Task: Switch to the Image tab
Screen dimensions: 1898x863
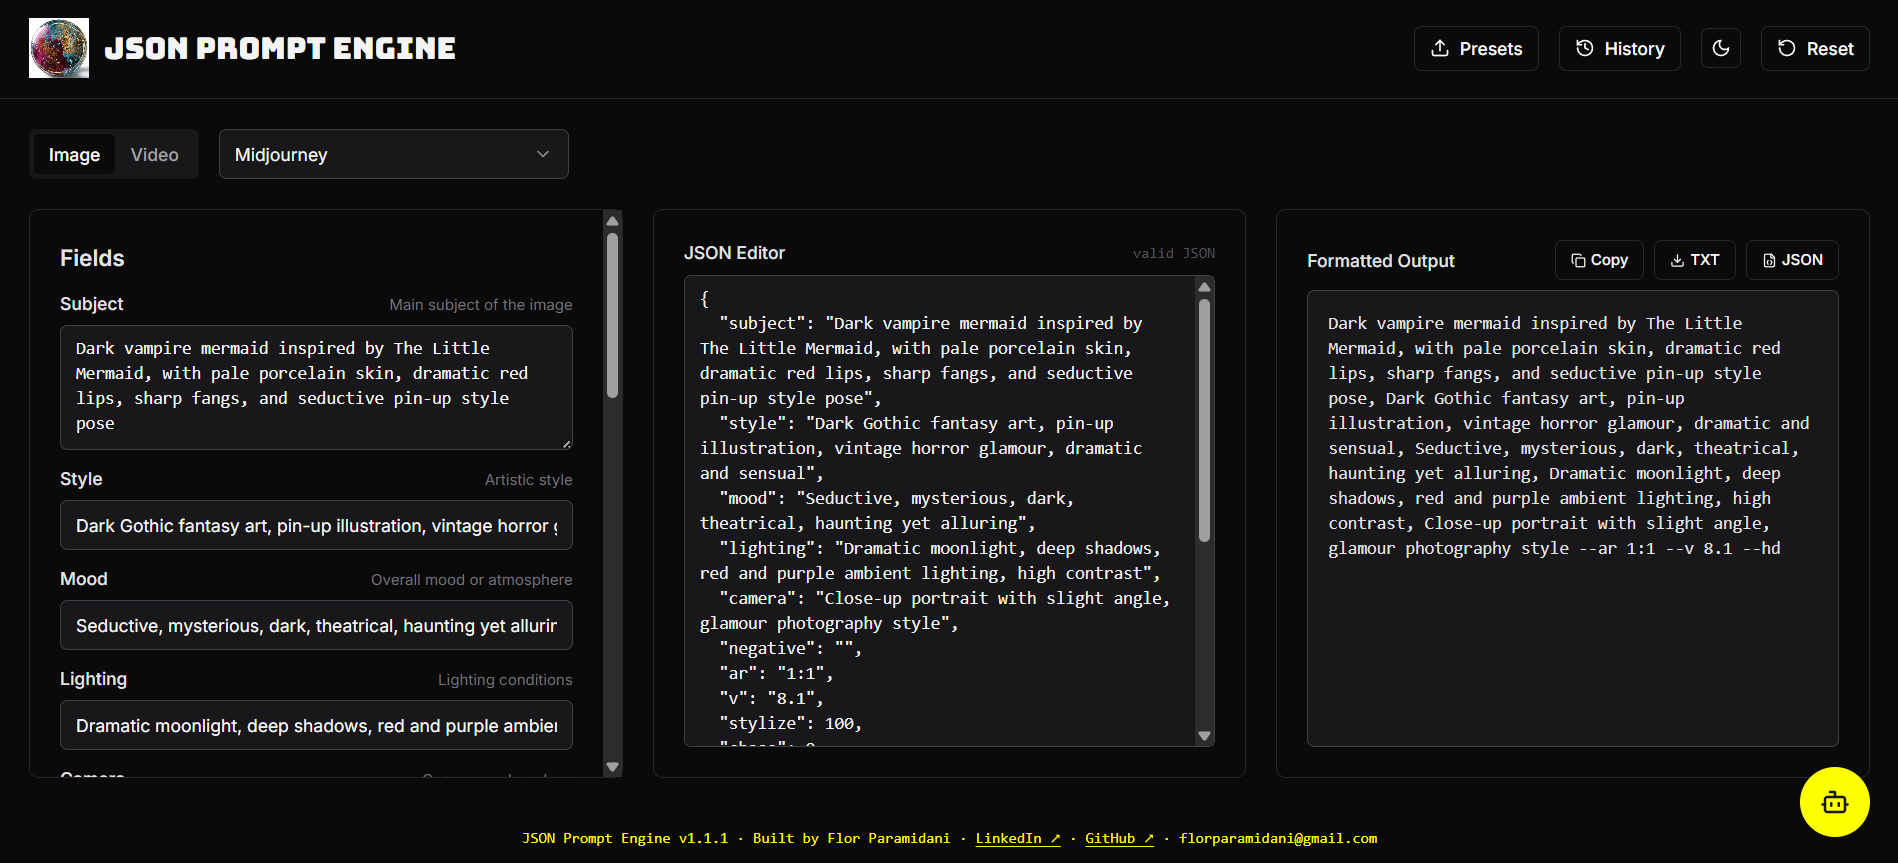Action: pos(74,154)
